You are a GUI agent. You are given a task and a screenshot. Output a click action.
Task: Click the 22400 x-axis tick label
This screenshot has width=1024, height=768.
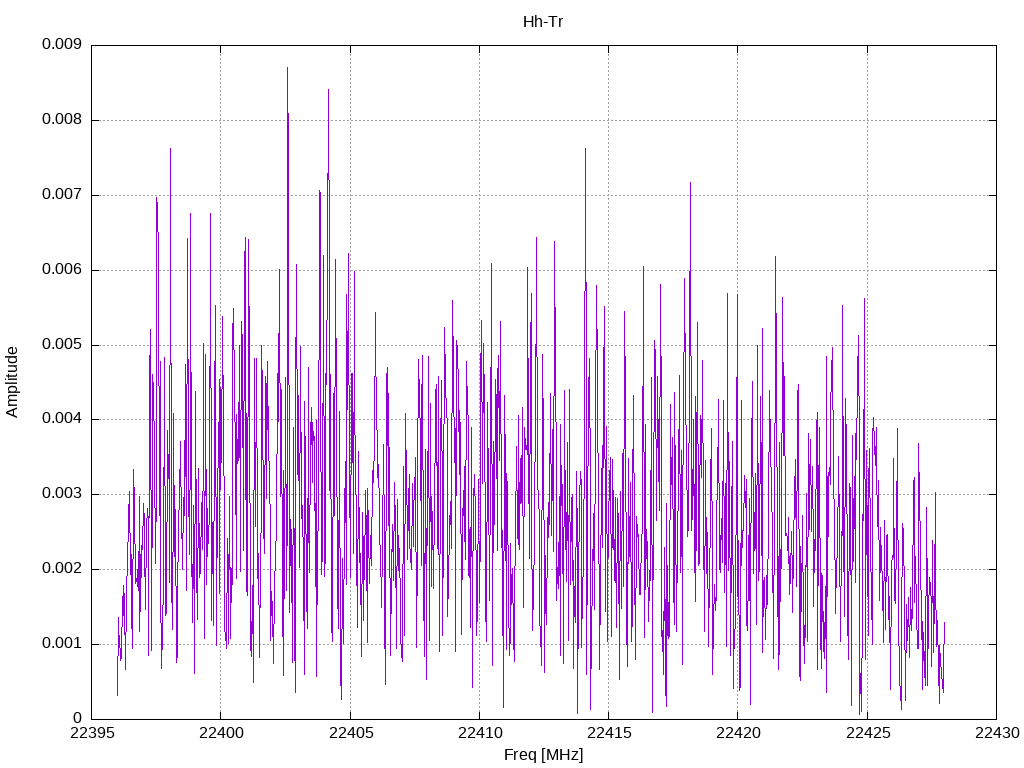pyautogui.click(x=221, y=733)
